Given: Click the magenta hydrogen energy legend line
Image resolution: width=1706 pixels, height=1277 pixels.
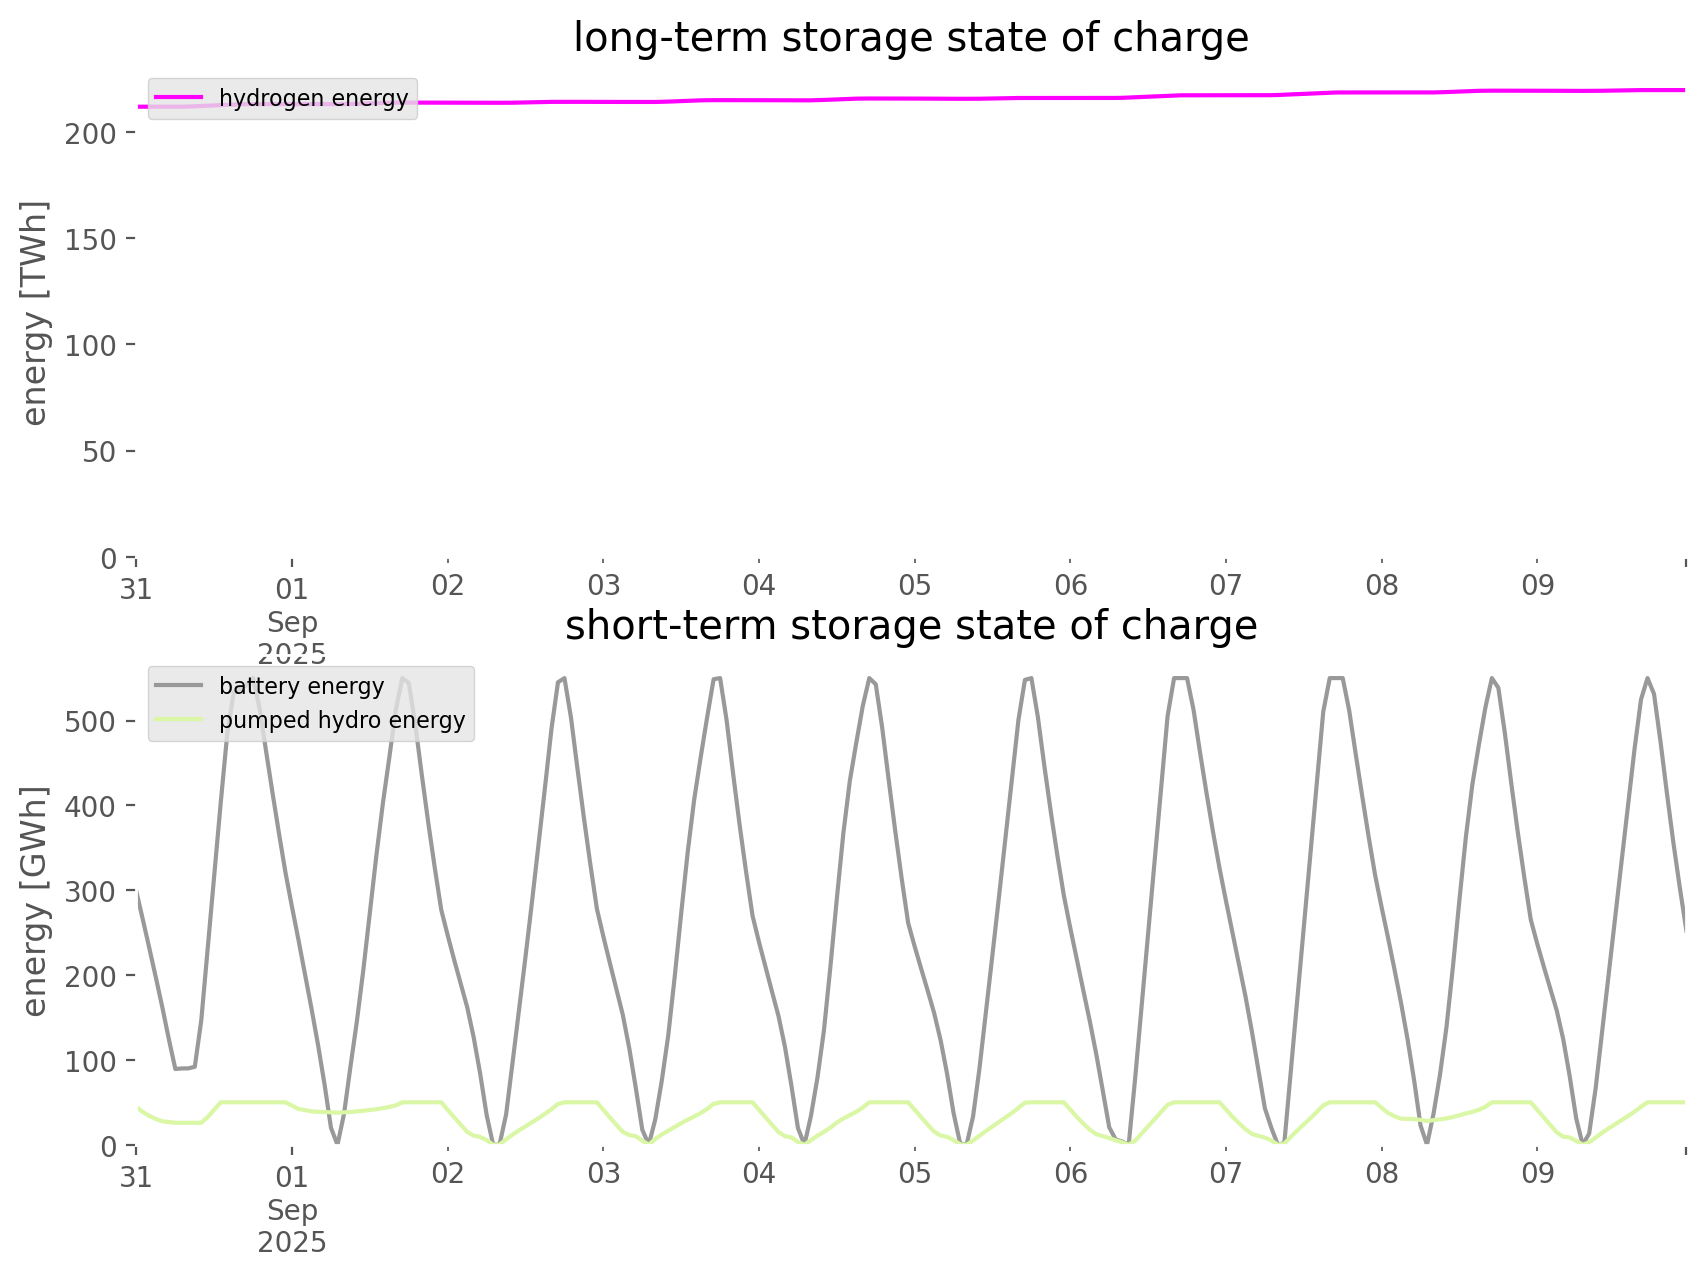Looking at the screenshot, I should coord(179,98).
